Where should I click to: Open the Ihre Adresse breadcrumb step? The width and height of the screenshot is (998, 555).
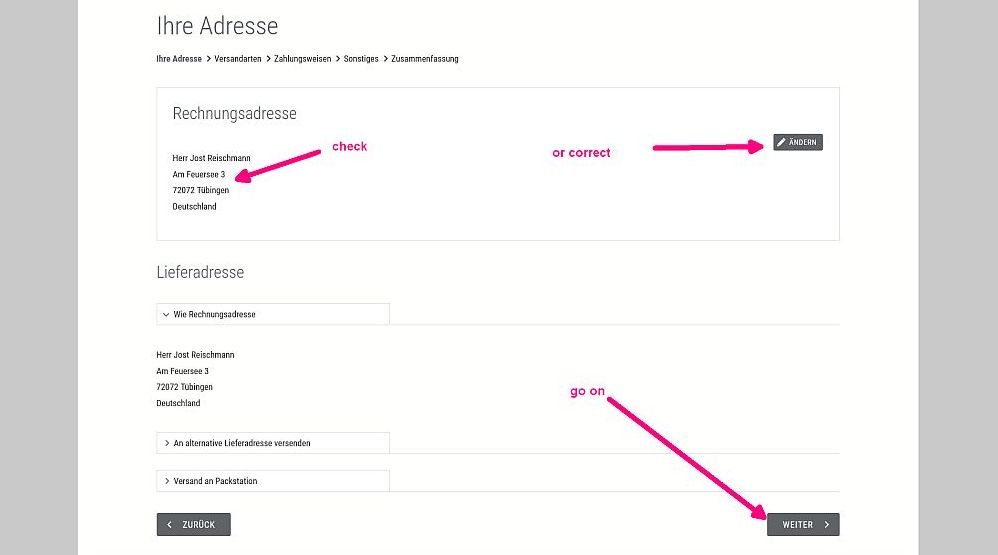(x=179, y=59)
